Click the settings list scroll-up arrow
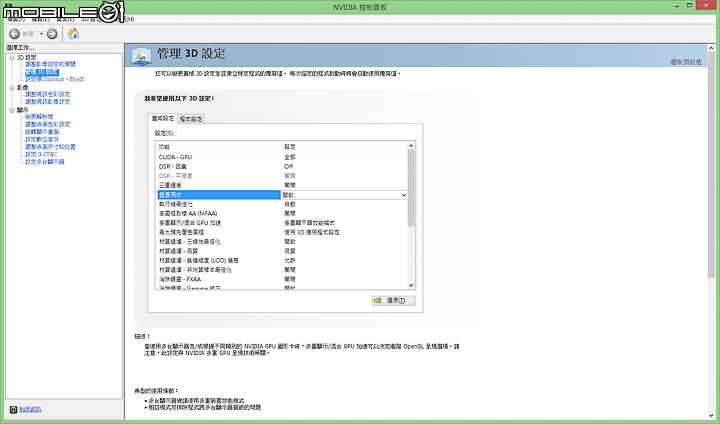720x424 pixels. [x=411, y=146]
